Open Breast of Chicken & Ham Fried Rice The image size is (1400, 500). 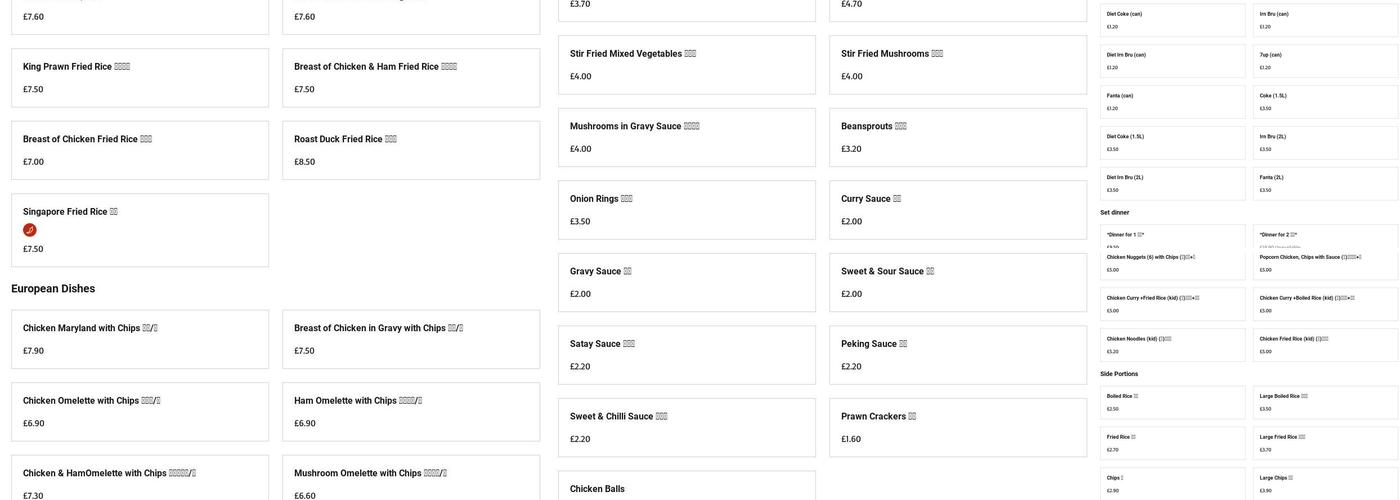pyautogui.click(x=410, y=78)
